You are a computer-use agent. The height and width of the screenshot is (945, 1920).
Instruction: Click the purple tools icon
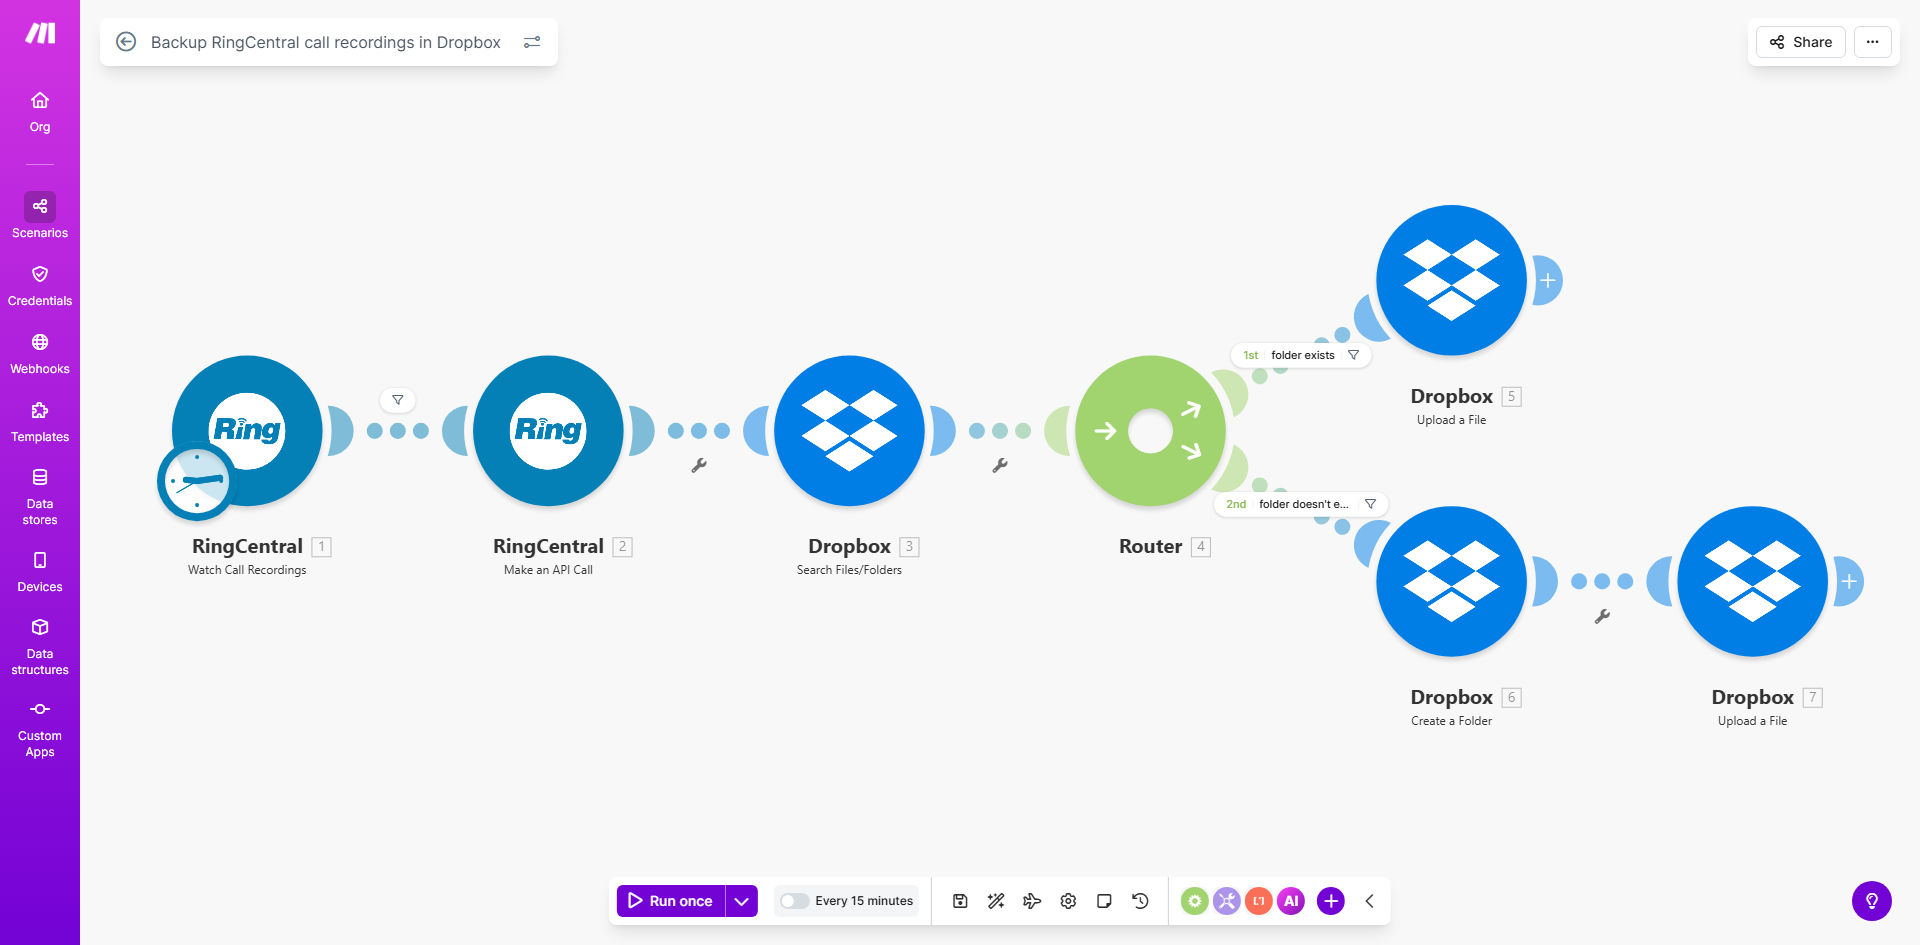1226,901
